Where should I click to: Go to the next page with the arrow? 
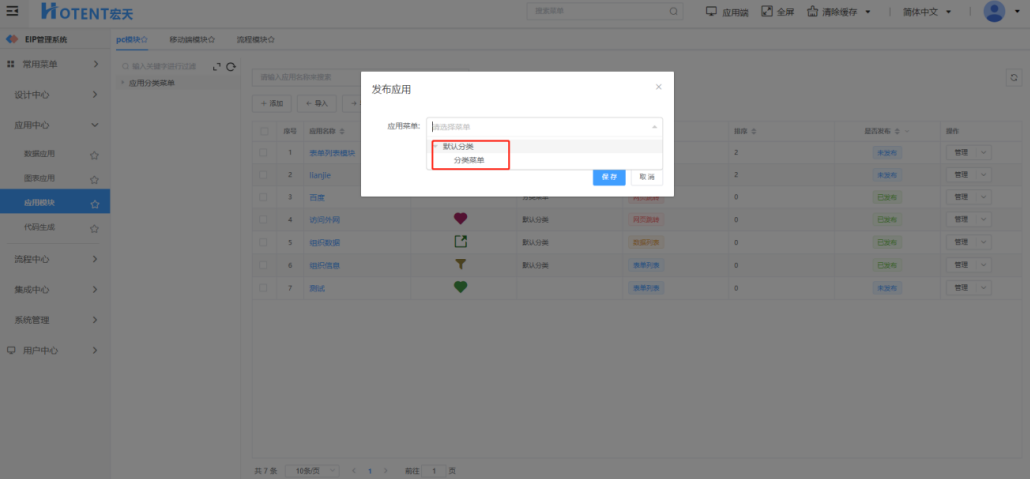(386, 470)
